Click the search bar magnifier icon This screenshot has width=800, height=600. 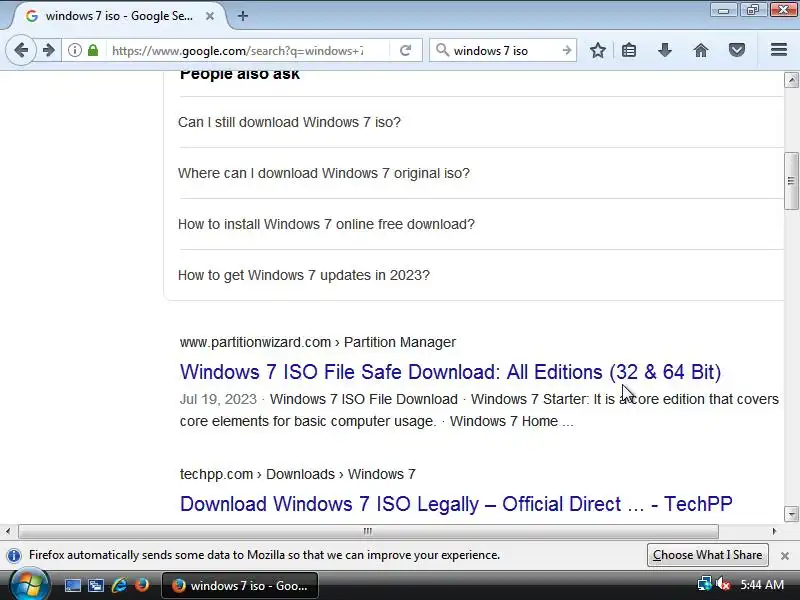[x=442, y=50]
